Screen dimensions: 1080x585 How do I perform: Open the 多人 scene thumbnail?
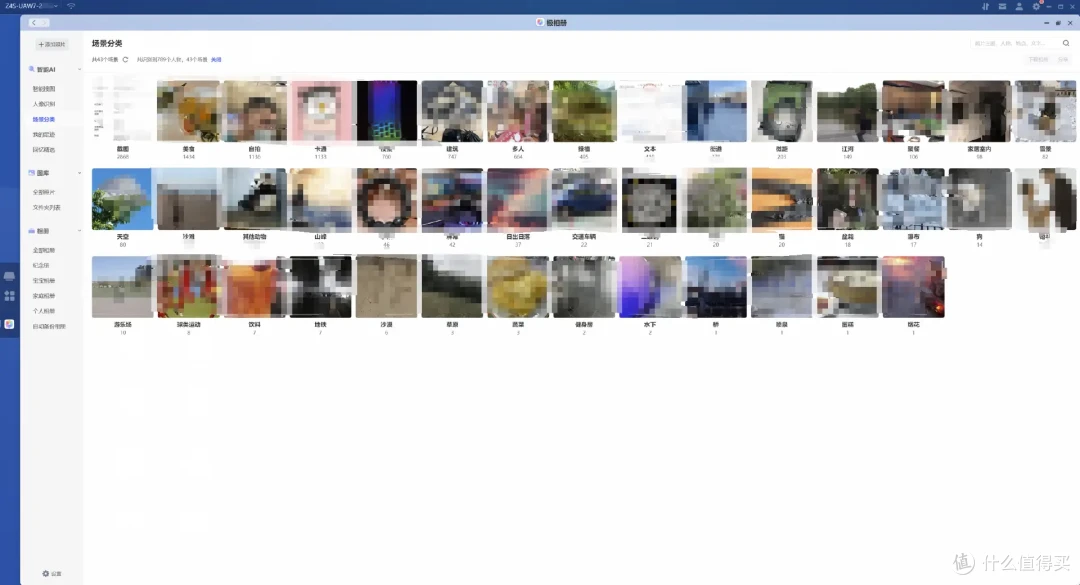(x=518, y=112)
